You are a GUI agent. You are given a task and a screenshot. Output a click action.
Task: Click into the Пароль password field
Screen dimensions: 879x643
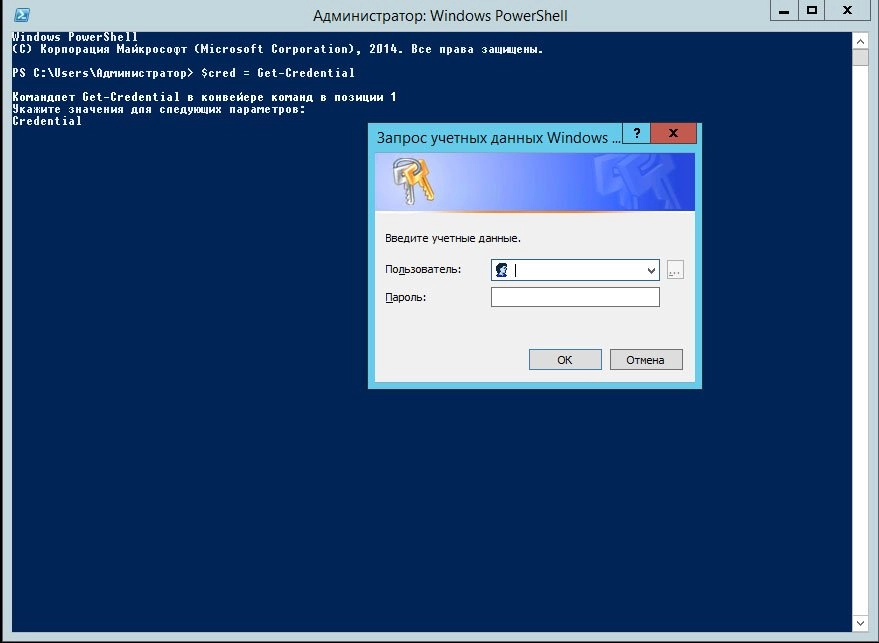pos(575,297)
